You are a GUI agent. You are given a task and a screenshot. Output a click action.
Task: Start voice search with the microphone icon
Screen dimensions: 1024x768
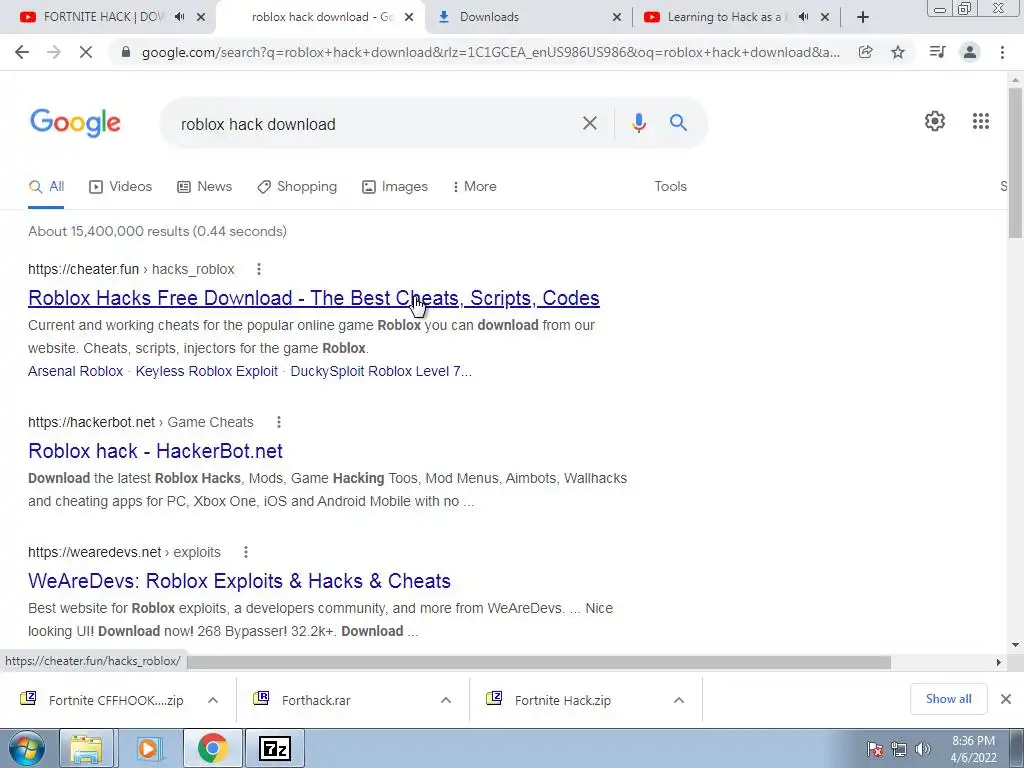click(x=639, y=123)
